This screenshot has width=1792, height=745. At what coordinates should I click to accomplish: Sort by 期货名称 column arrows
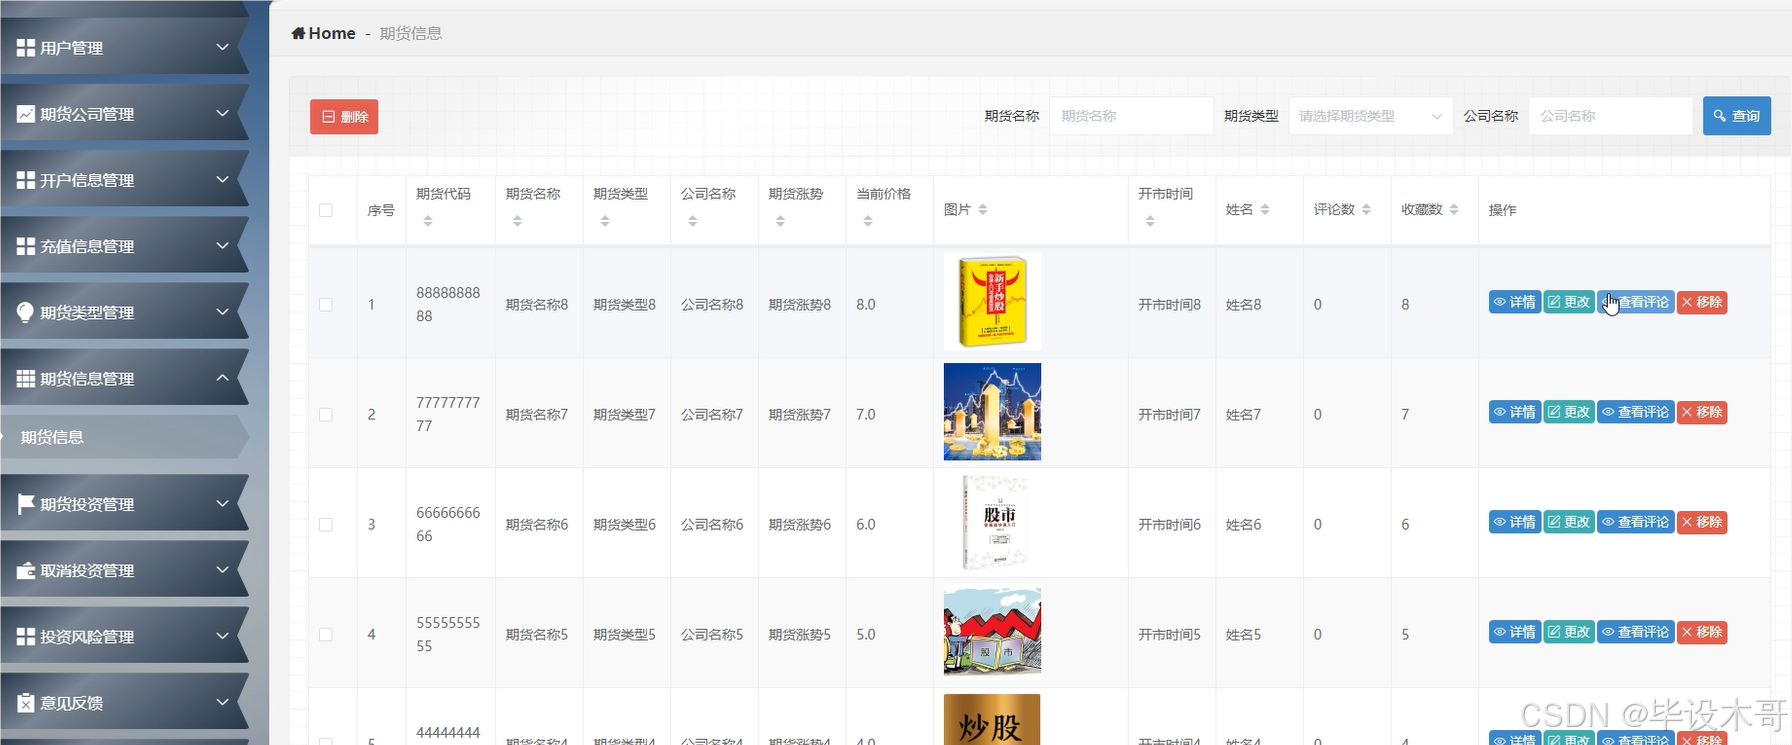tap(517, 221)
